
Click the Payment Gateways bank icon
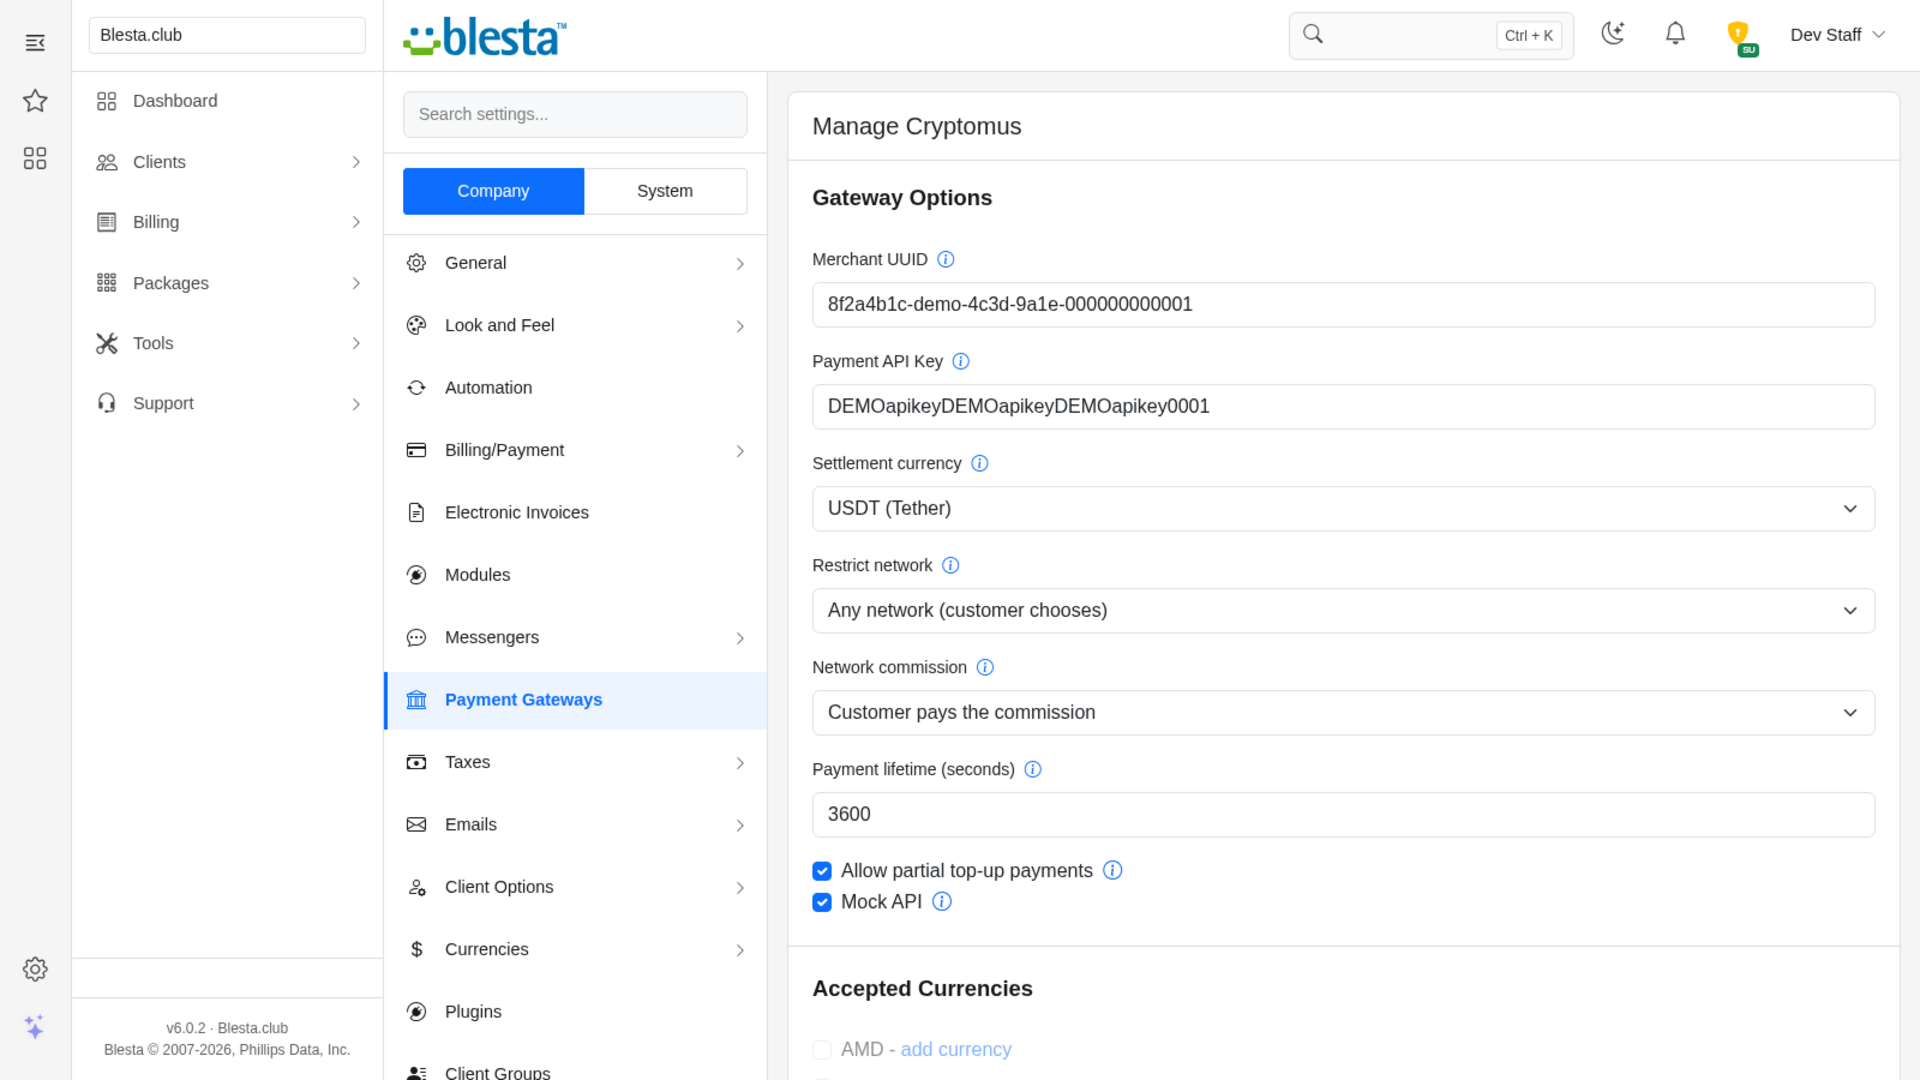417,700
